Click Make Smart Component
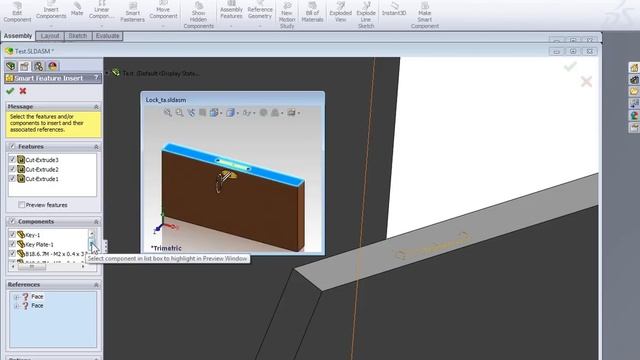This screenshot has height=360, width=640. tap(424, 15)
